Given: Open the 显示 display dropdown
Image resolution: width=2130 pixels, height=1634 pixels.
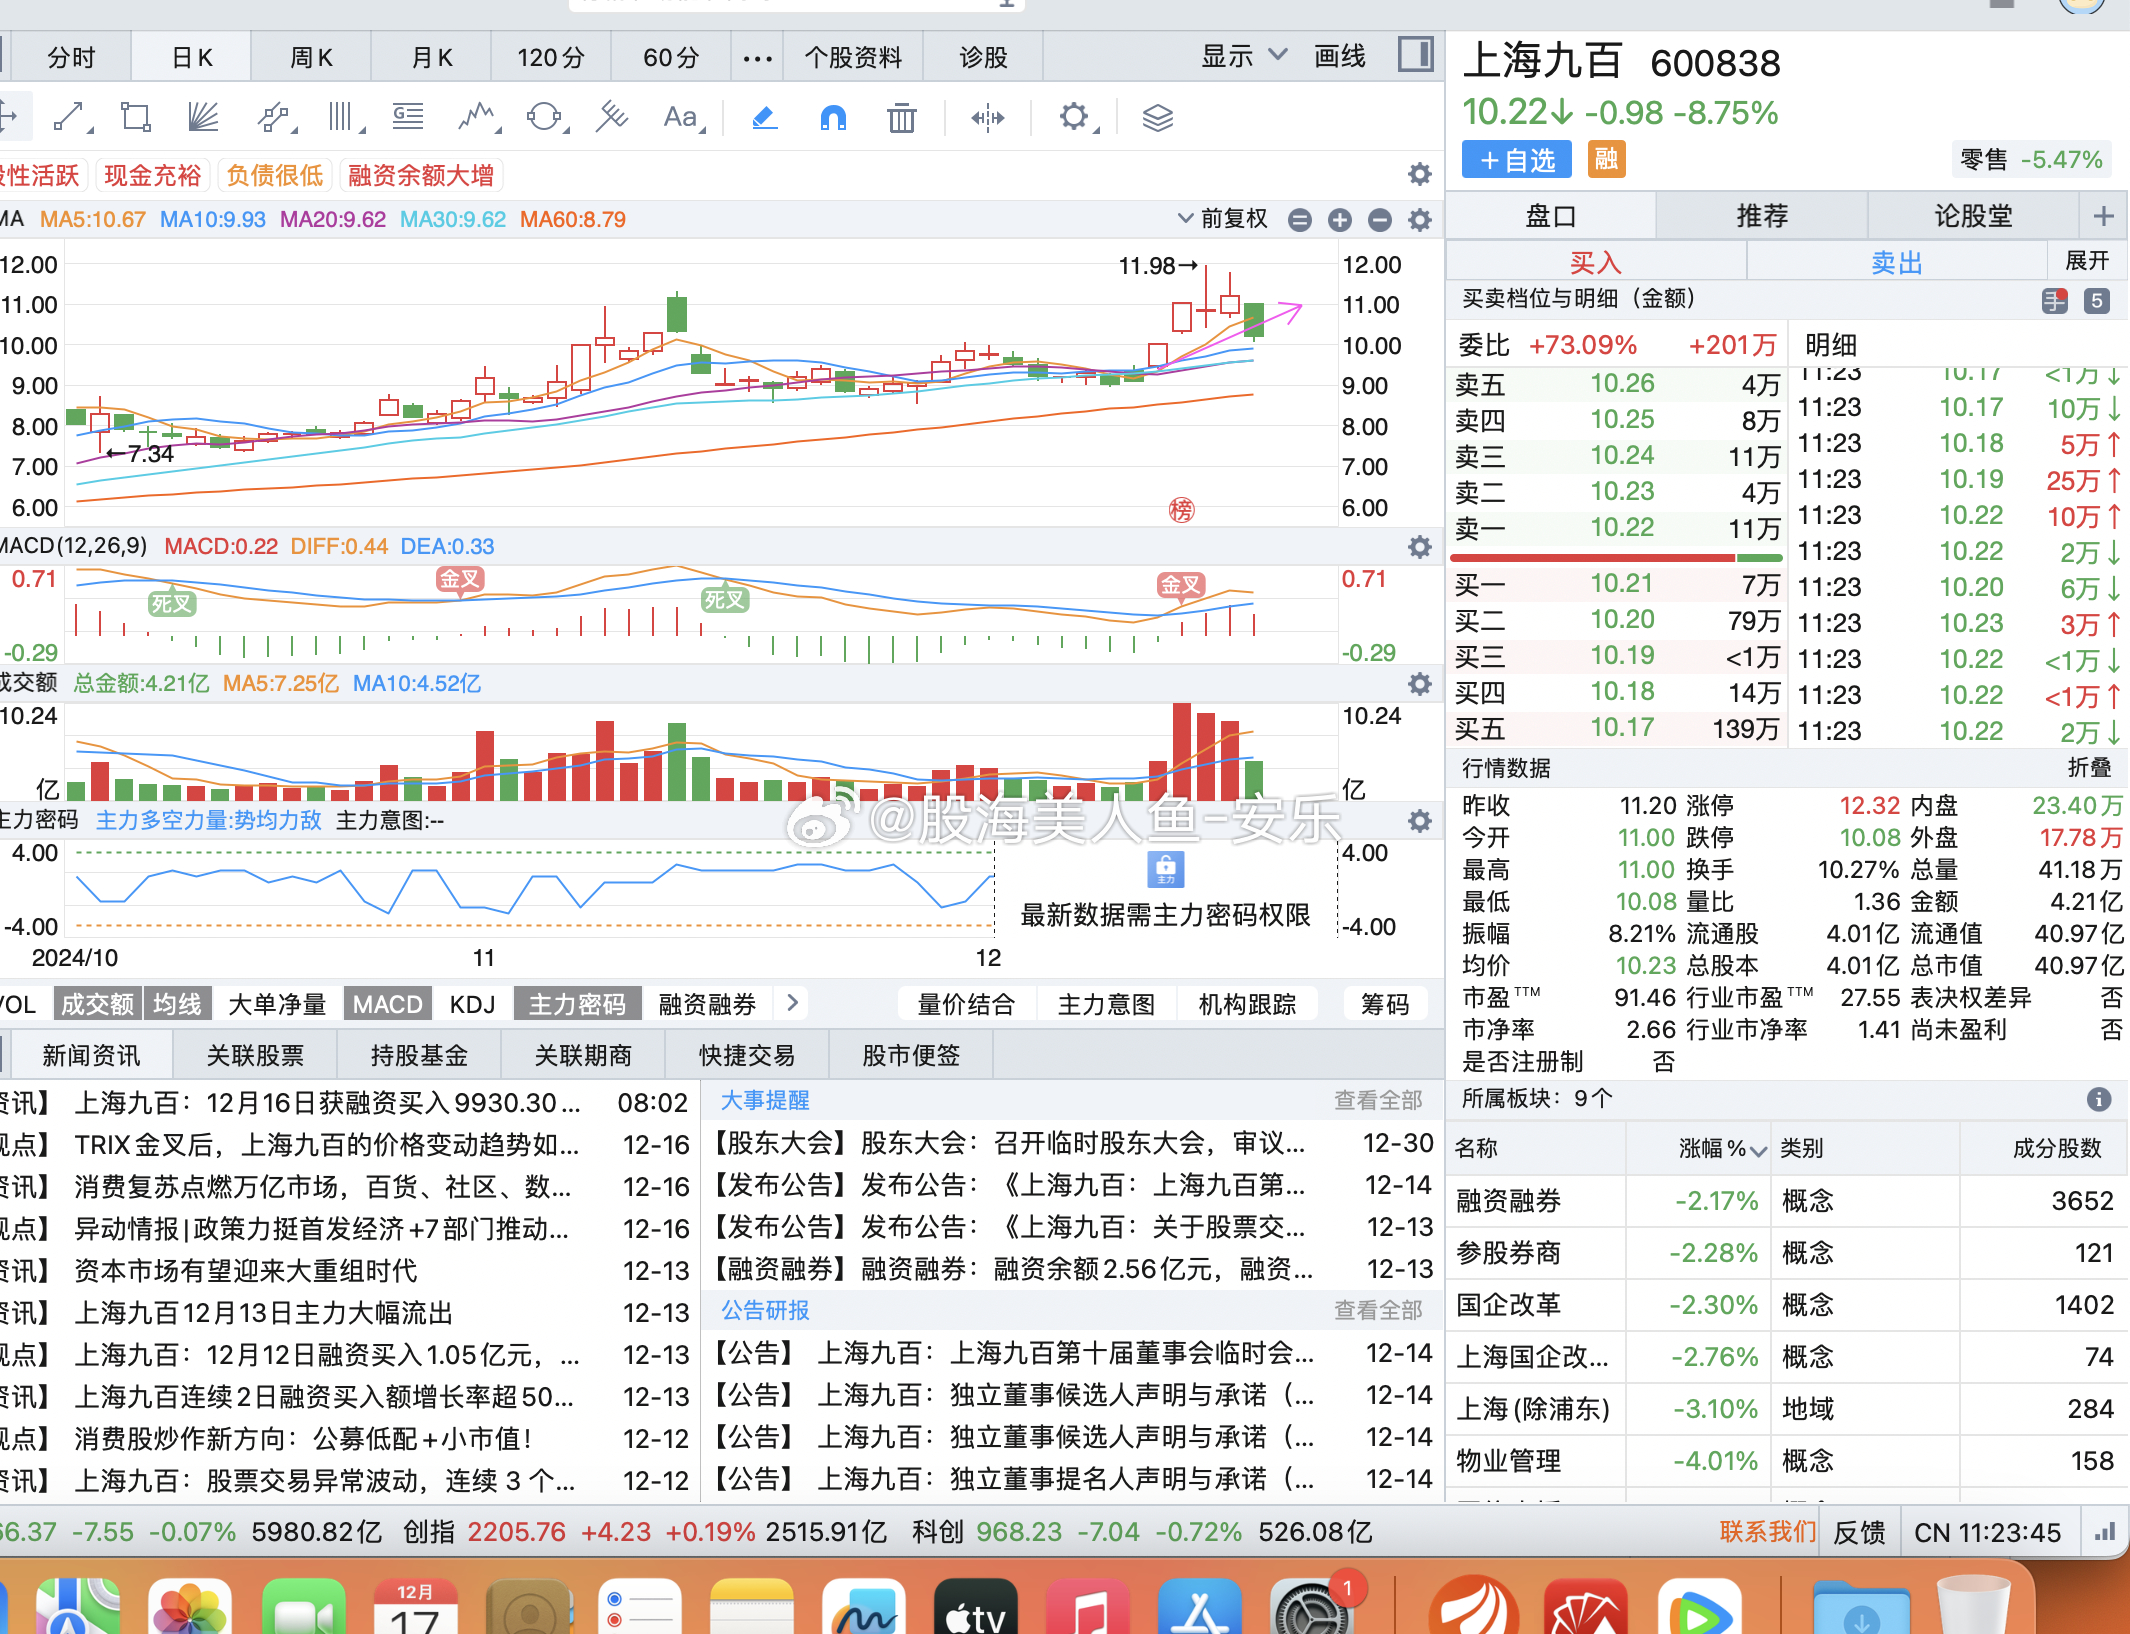Looking at the screenshot, I should pyautogui.click(x=1244, y=56).
